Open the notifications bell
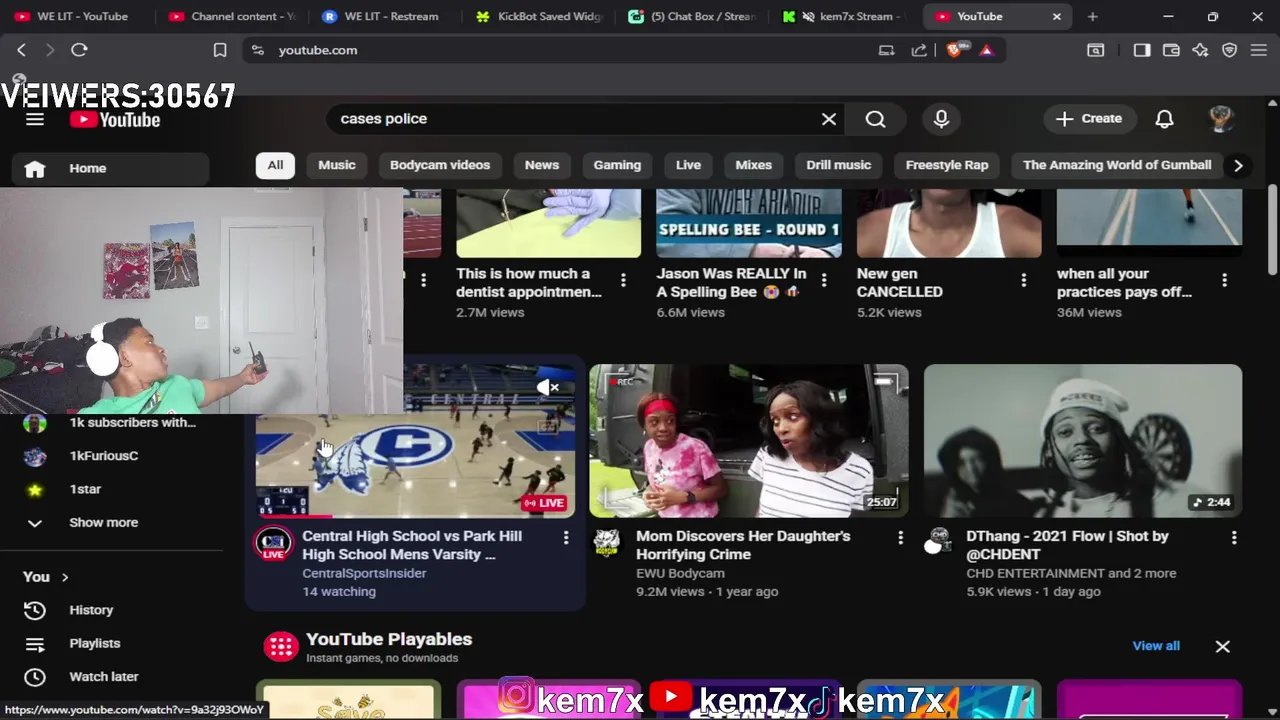Viewport: 1280px width, 720px height. point(1164,119)
